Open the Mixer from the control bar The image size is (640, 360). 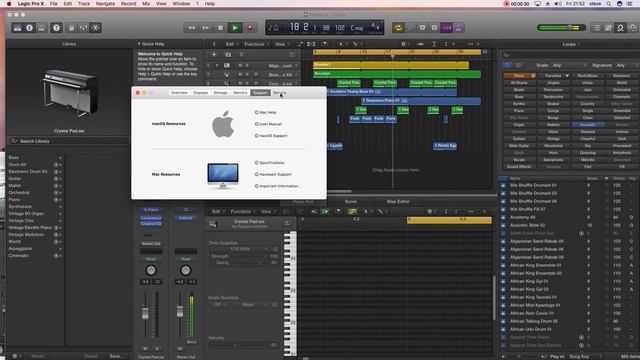pos(83,28)
